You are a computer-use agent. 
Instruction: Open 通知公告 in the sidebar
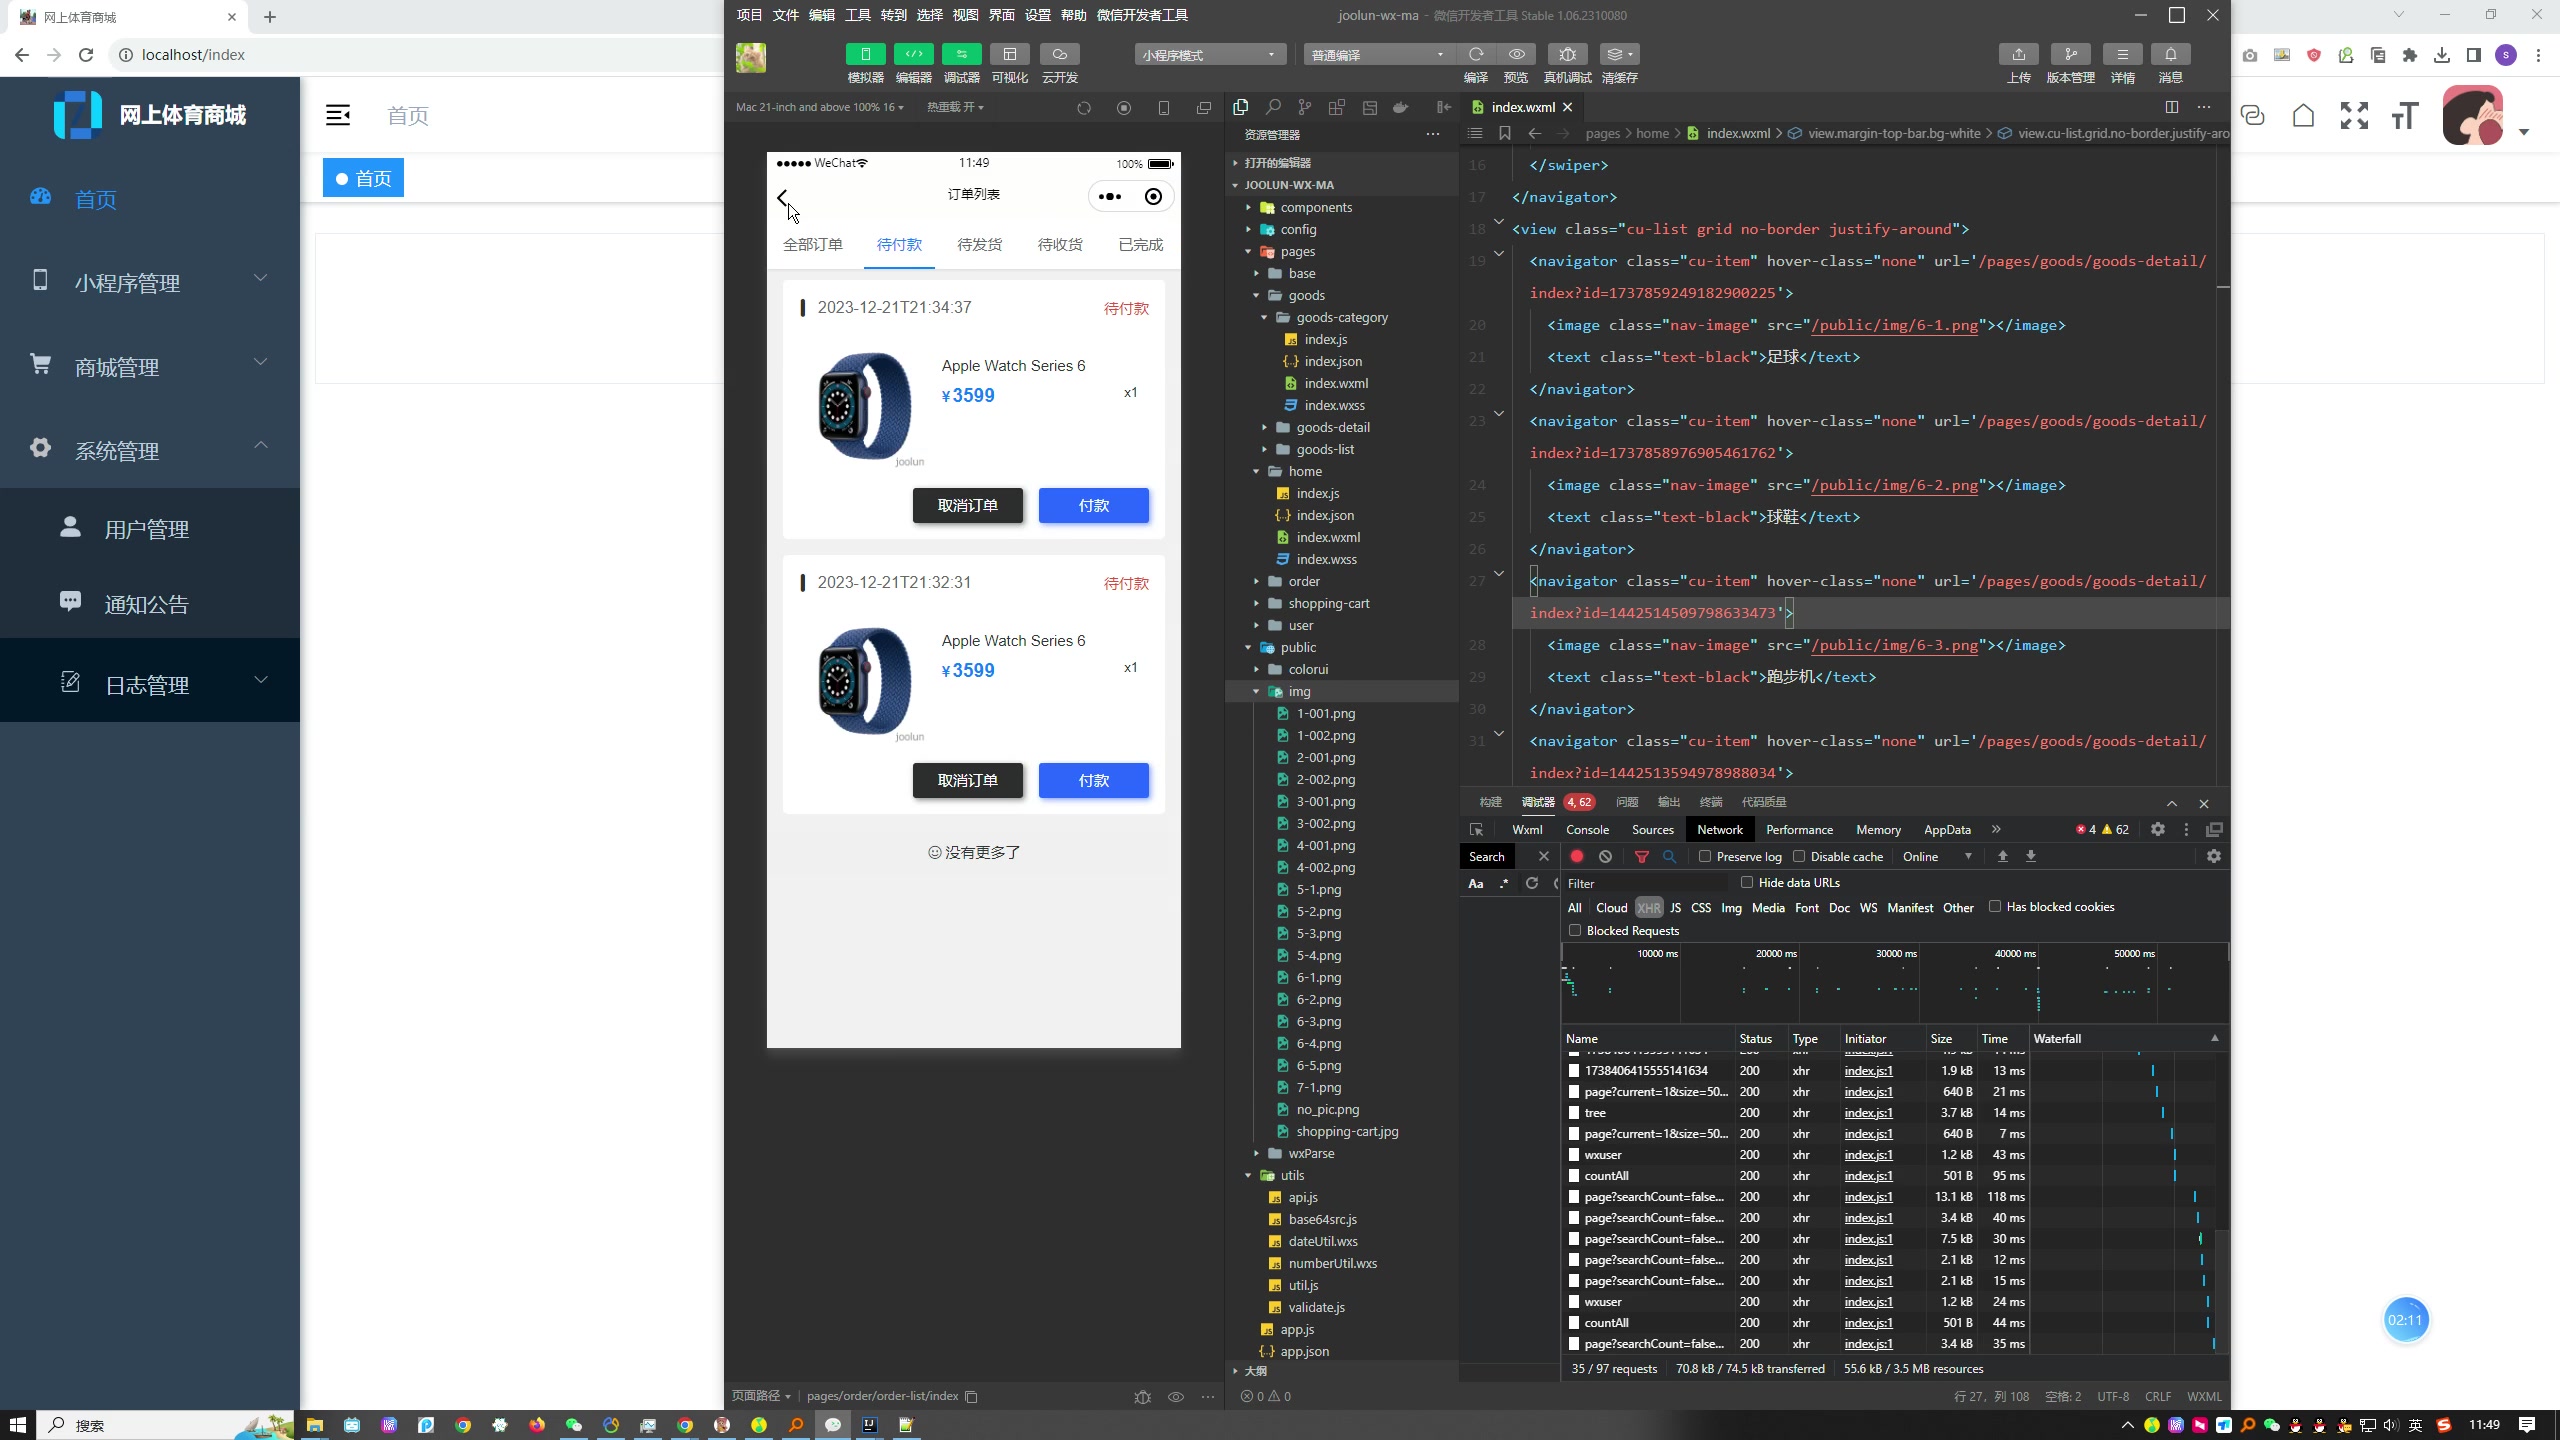click(x=150, y=603)
